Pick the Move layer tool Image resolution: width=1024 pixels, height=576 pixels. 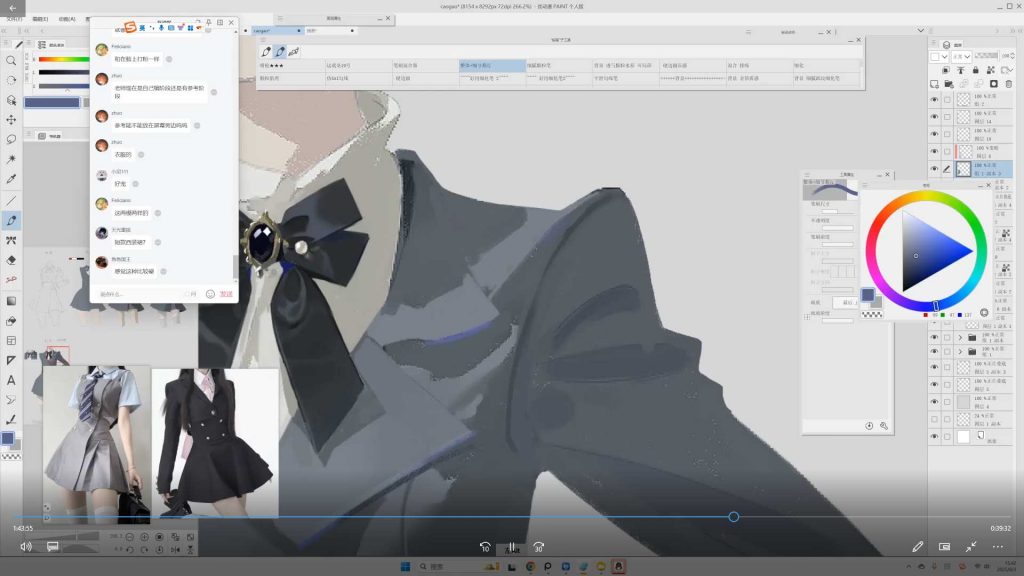click(11, 119)
